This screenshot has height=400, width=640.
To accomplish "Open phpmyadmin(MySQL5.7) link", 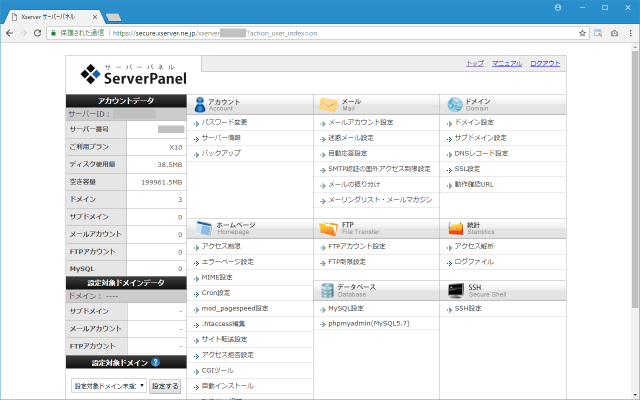I will coord(367,324).
